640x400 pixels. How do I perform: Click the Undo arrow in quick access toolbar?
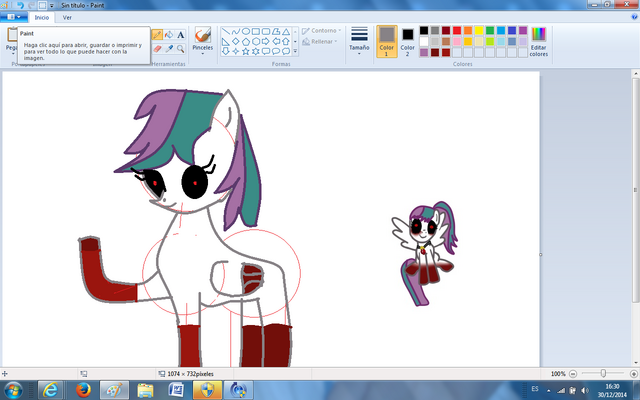coord(20,5)
